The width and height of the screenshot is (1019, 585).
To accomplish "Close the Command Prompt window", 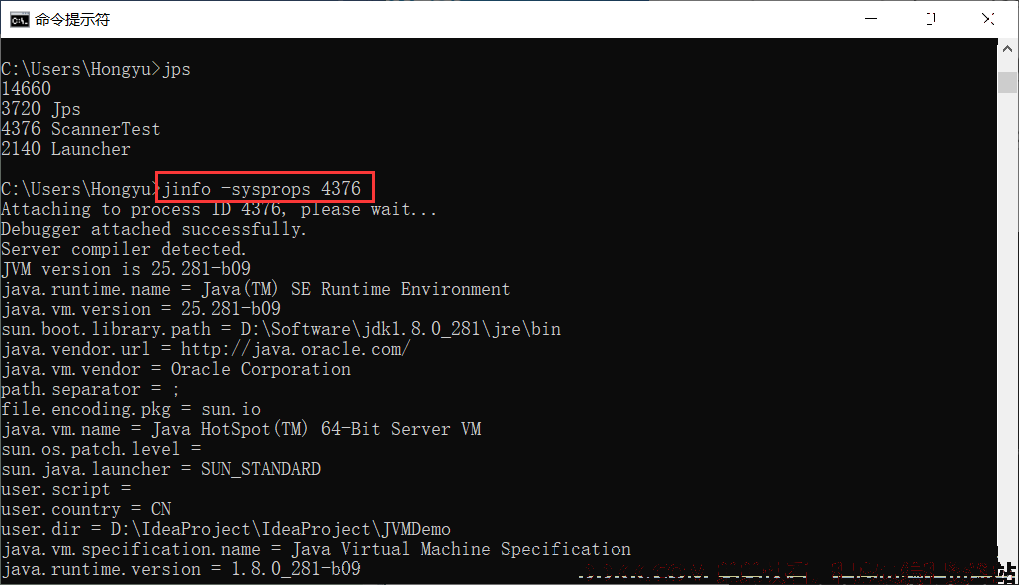I will coord(988,19).
